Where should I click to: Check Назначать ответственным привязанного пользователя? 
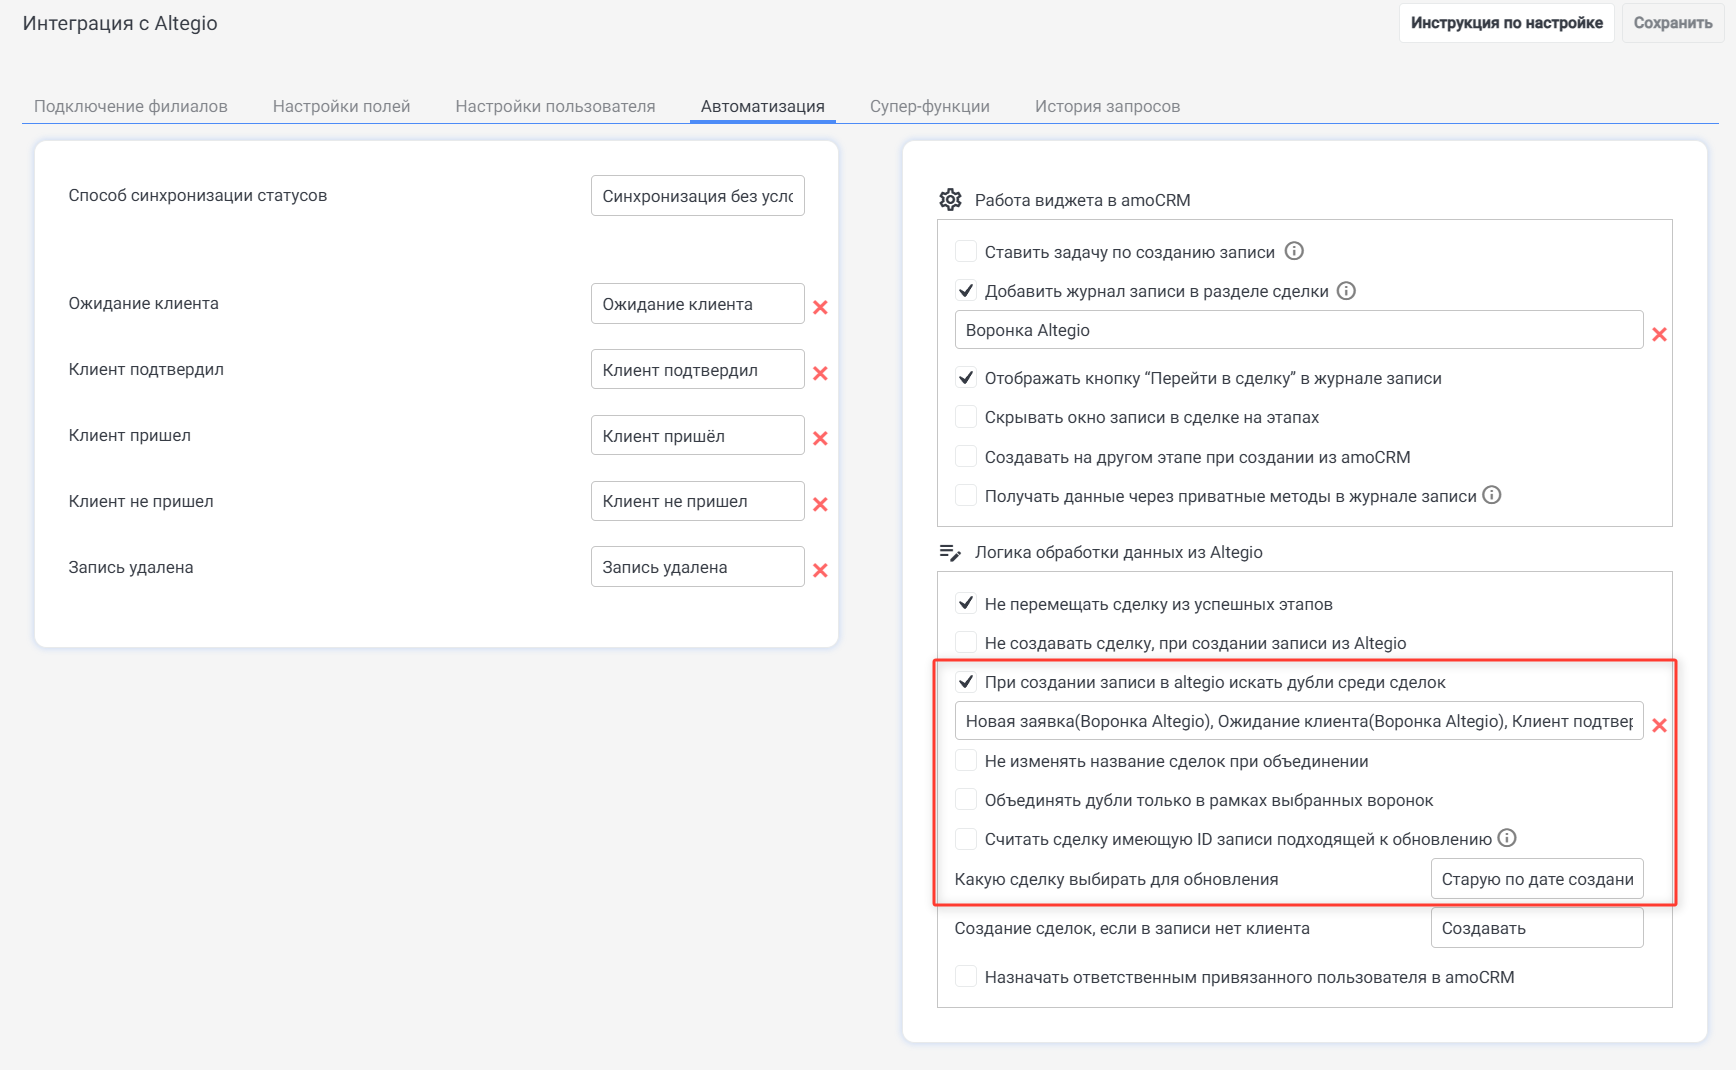[966, 977]
